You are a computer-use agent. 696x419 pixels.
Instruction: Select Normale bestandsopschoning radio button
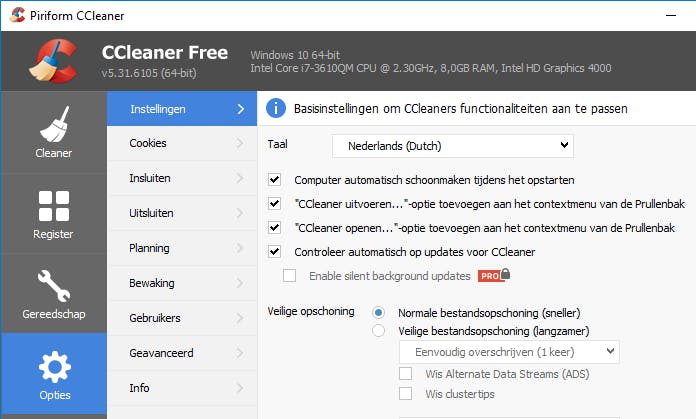pyautogui.click(x=378, y=312)
